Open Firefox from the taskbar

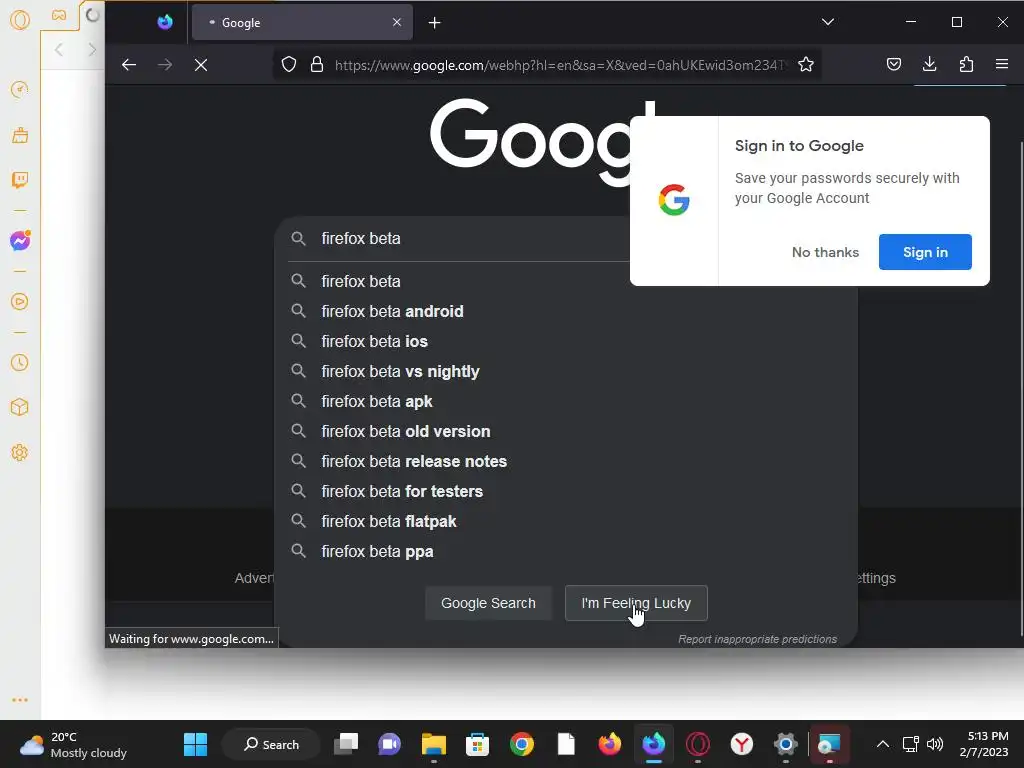click(x=610, y=744)
